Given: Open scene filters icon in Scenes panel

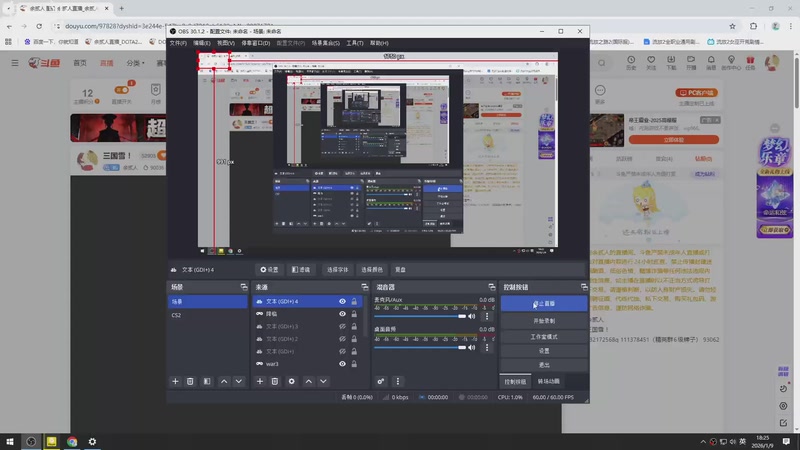Looking at the screenshot, I should point(207,381).
